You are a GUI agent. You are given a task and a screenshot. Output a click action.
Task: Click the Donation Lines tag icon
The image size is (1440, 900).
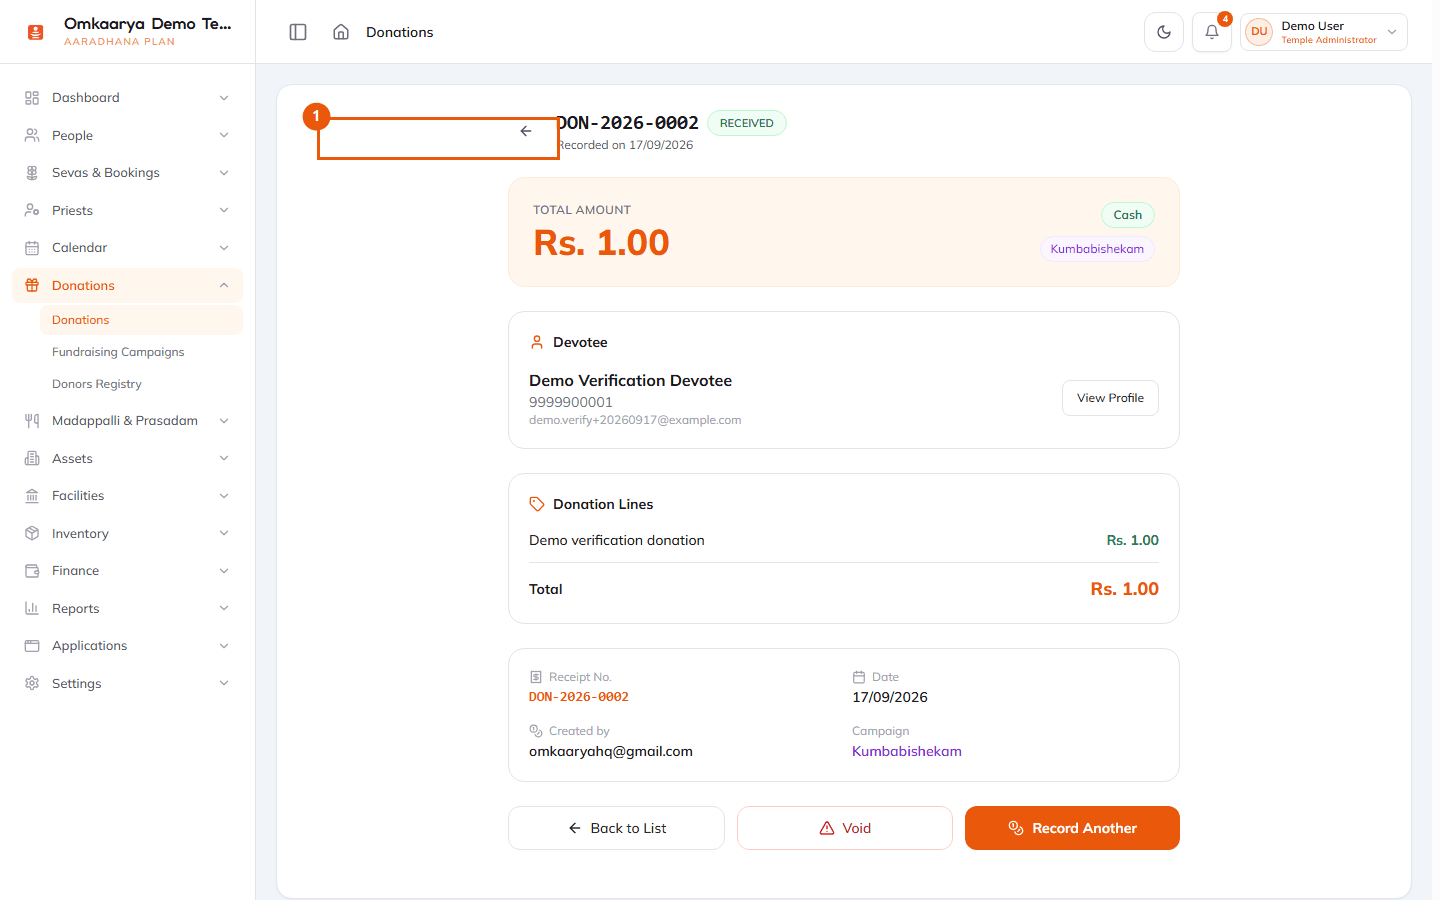pyautogui.click(x=537, y=504)
